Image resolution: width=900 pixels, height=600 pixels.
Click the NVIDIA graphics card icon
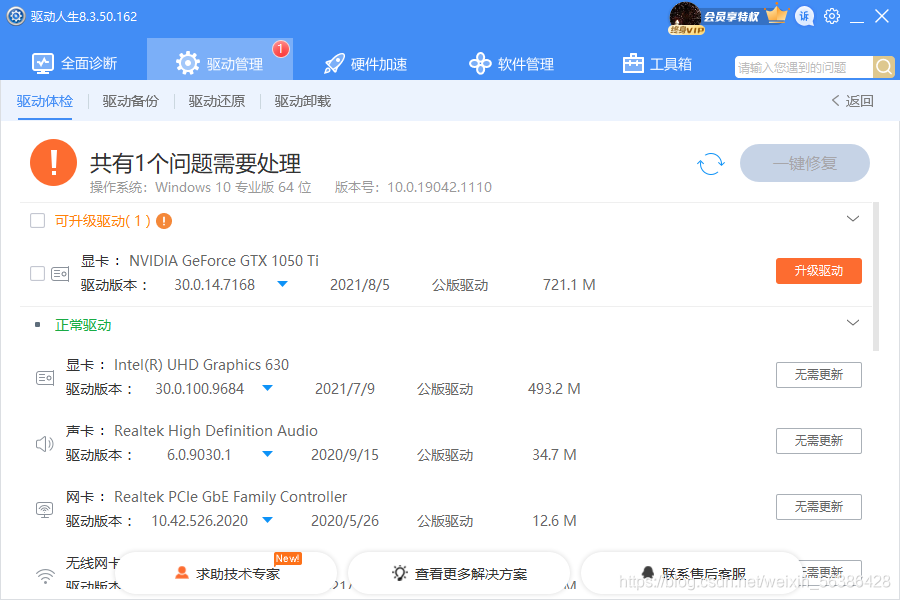60,274
